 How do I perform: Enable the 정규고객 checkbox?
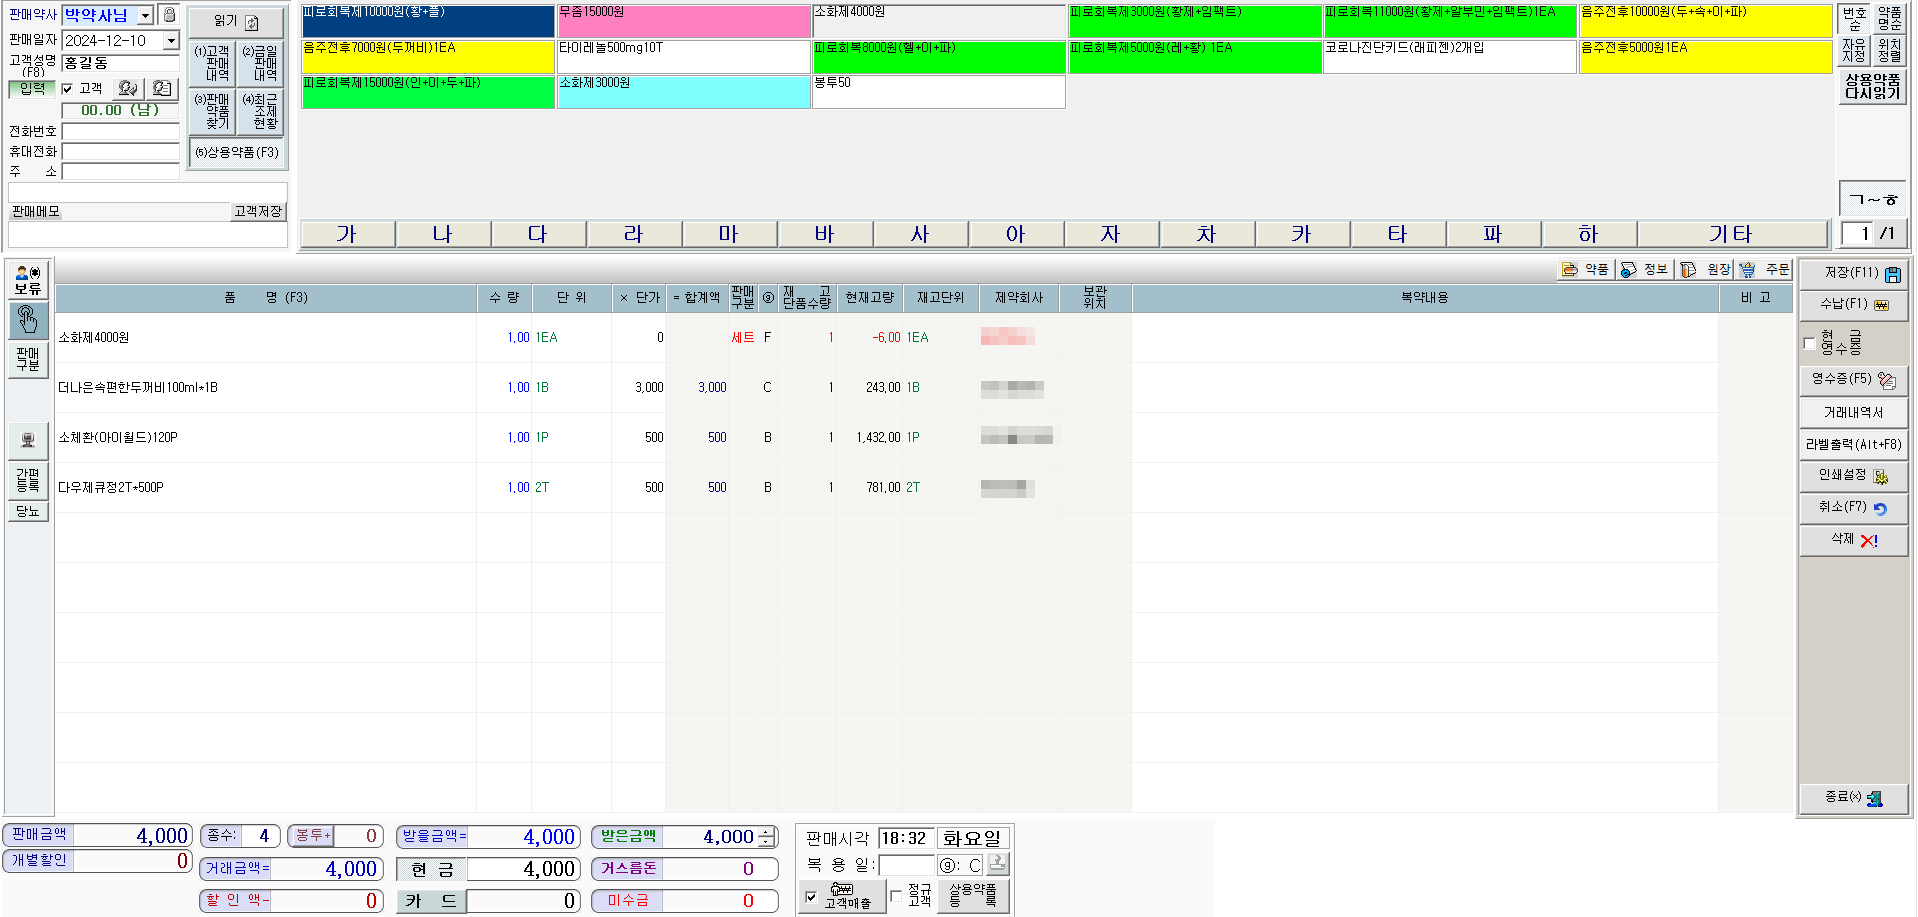[x=896, y=896]
